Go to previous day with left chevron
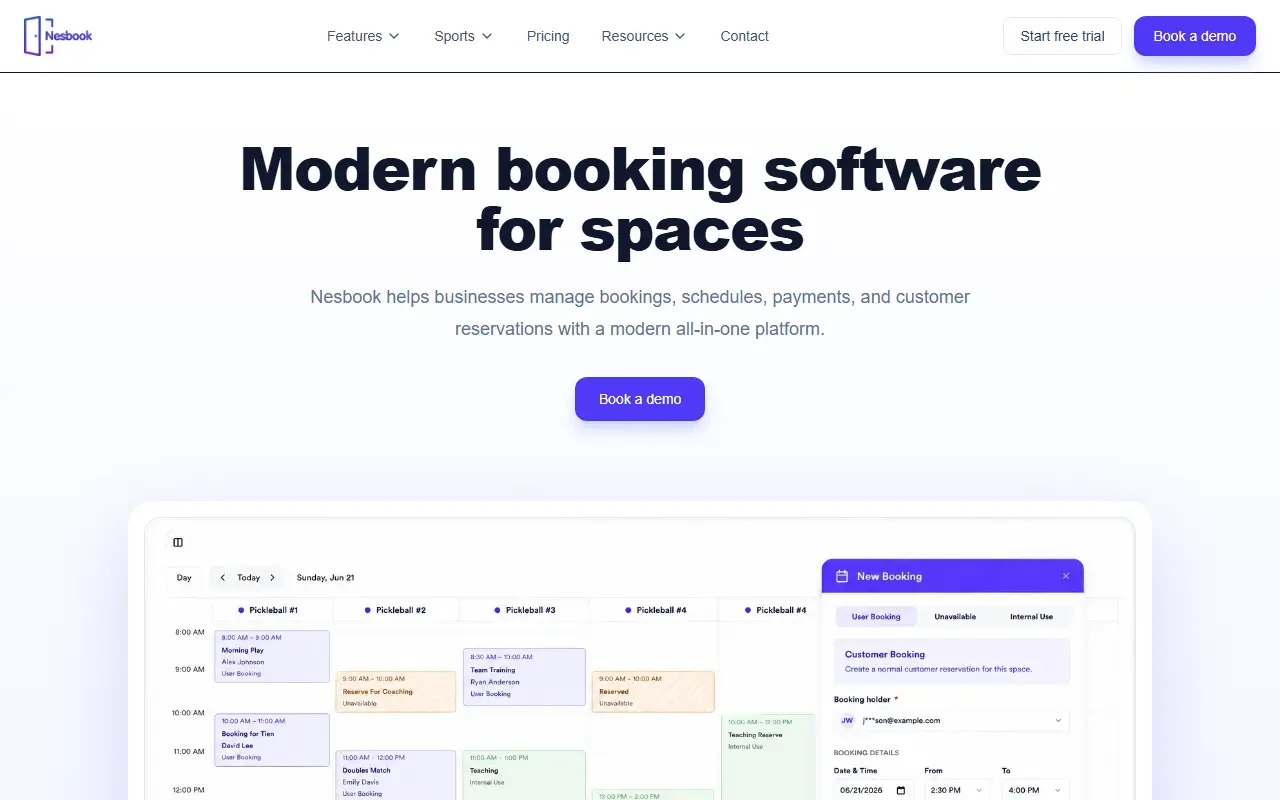 pos(223,577)
